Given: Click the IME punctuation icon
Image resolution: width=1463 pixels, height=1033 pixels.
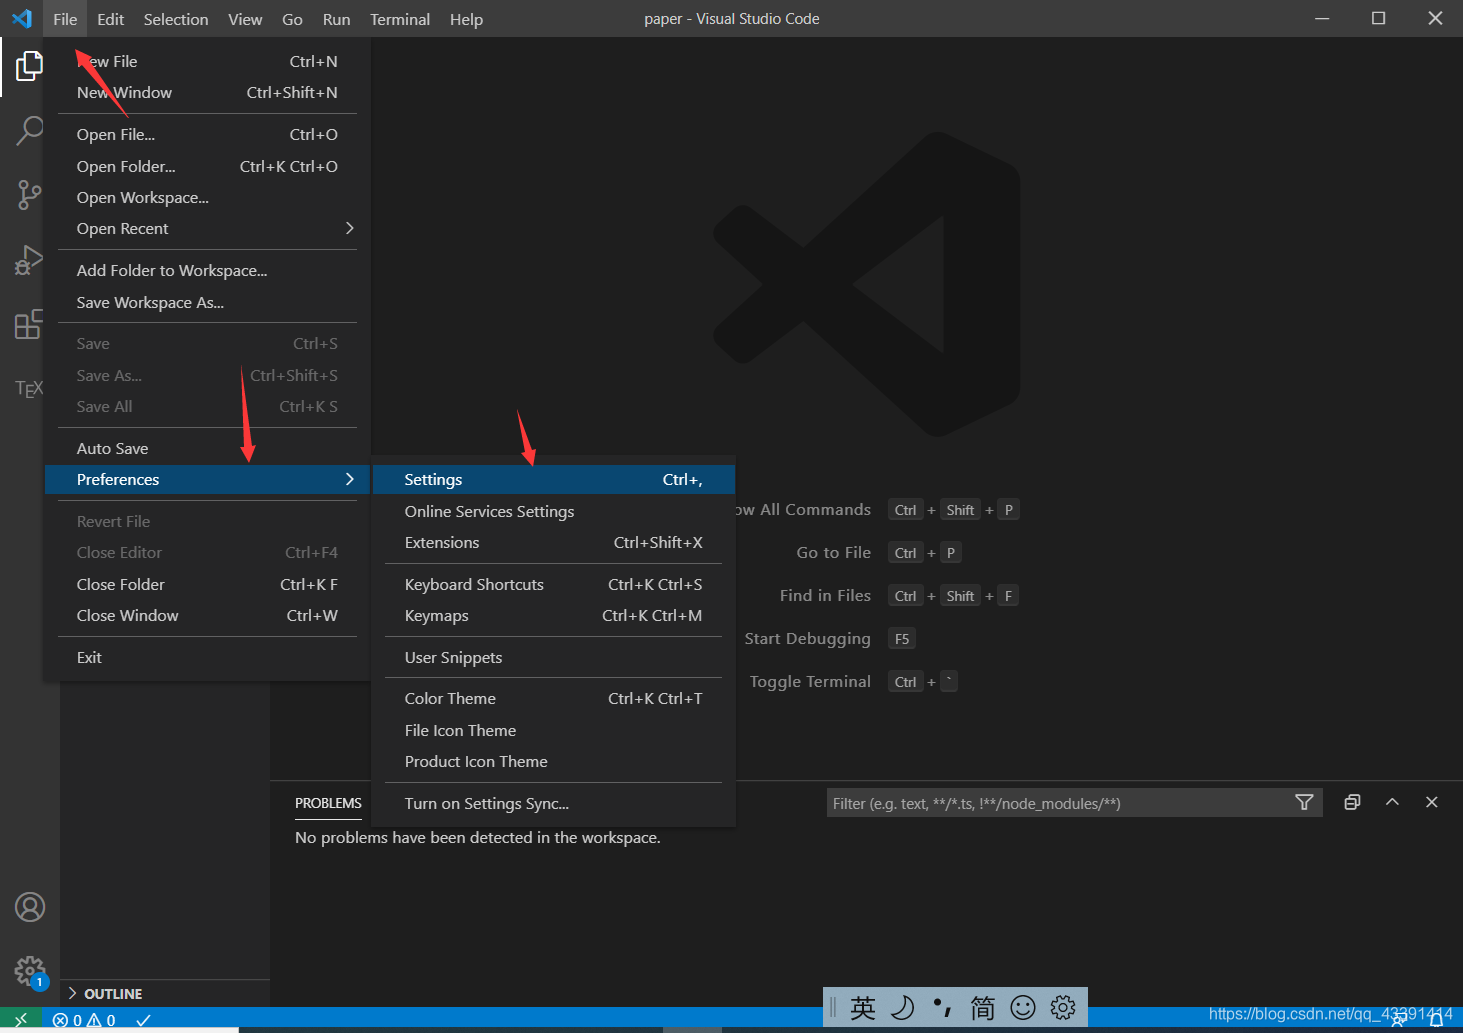Looking at the screenshot, I should click(942, 1007).
